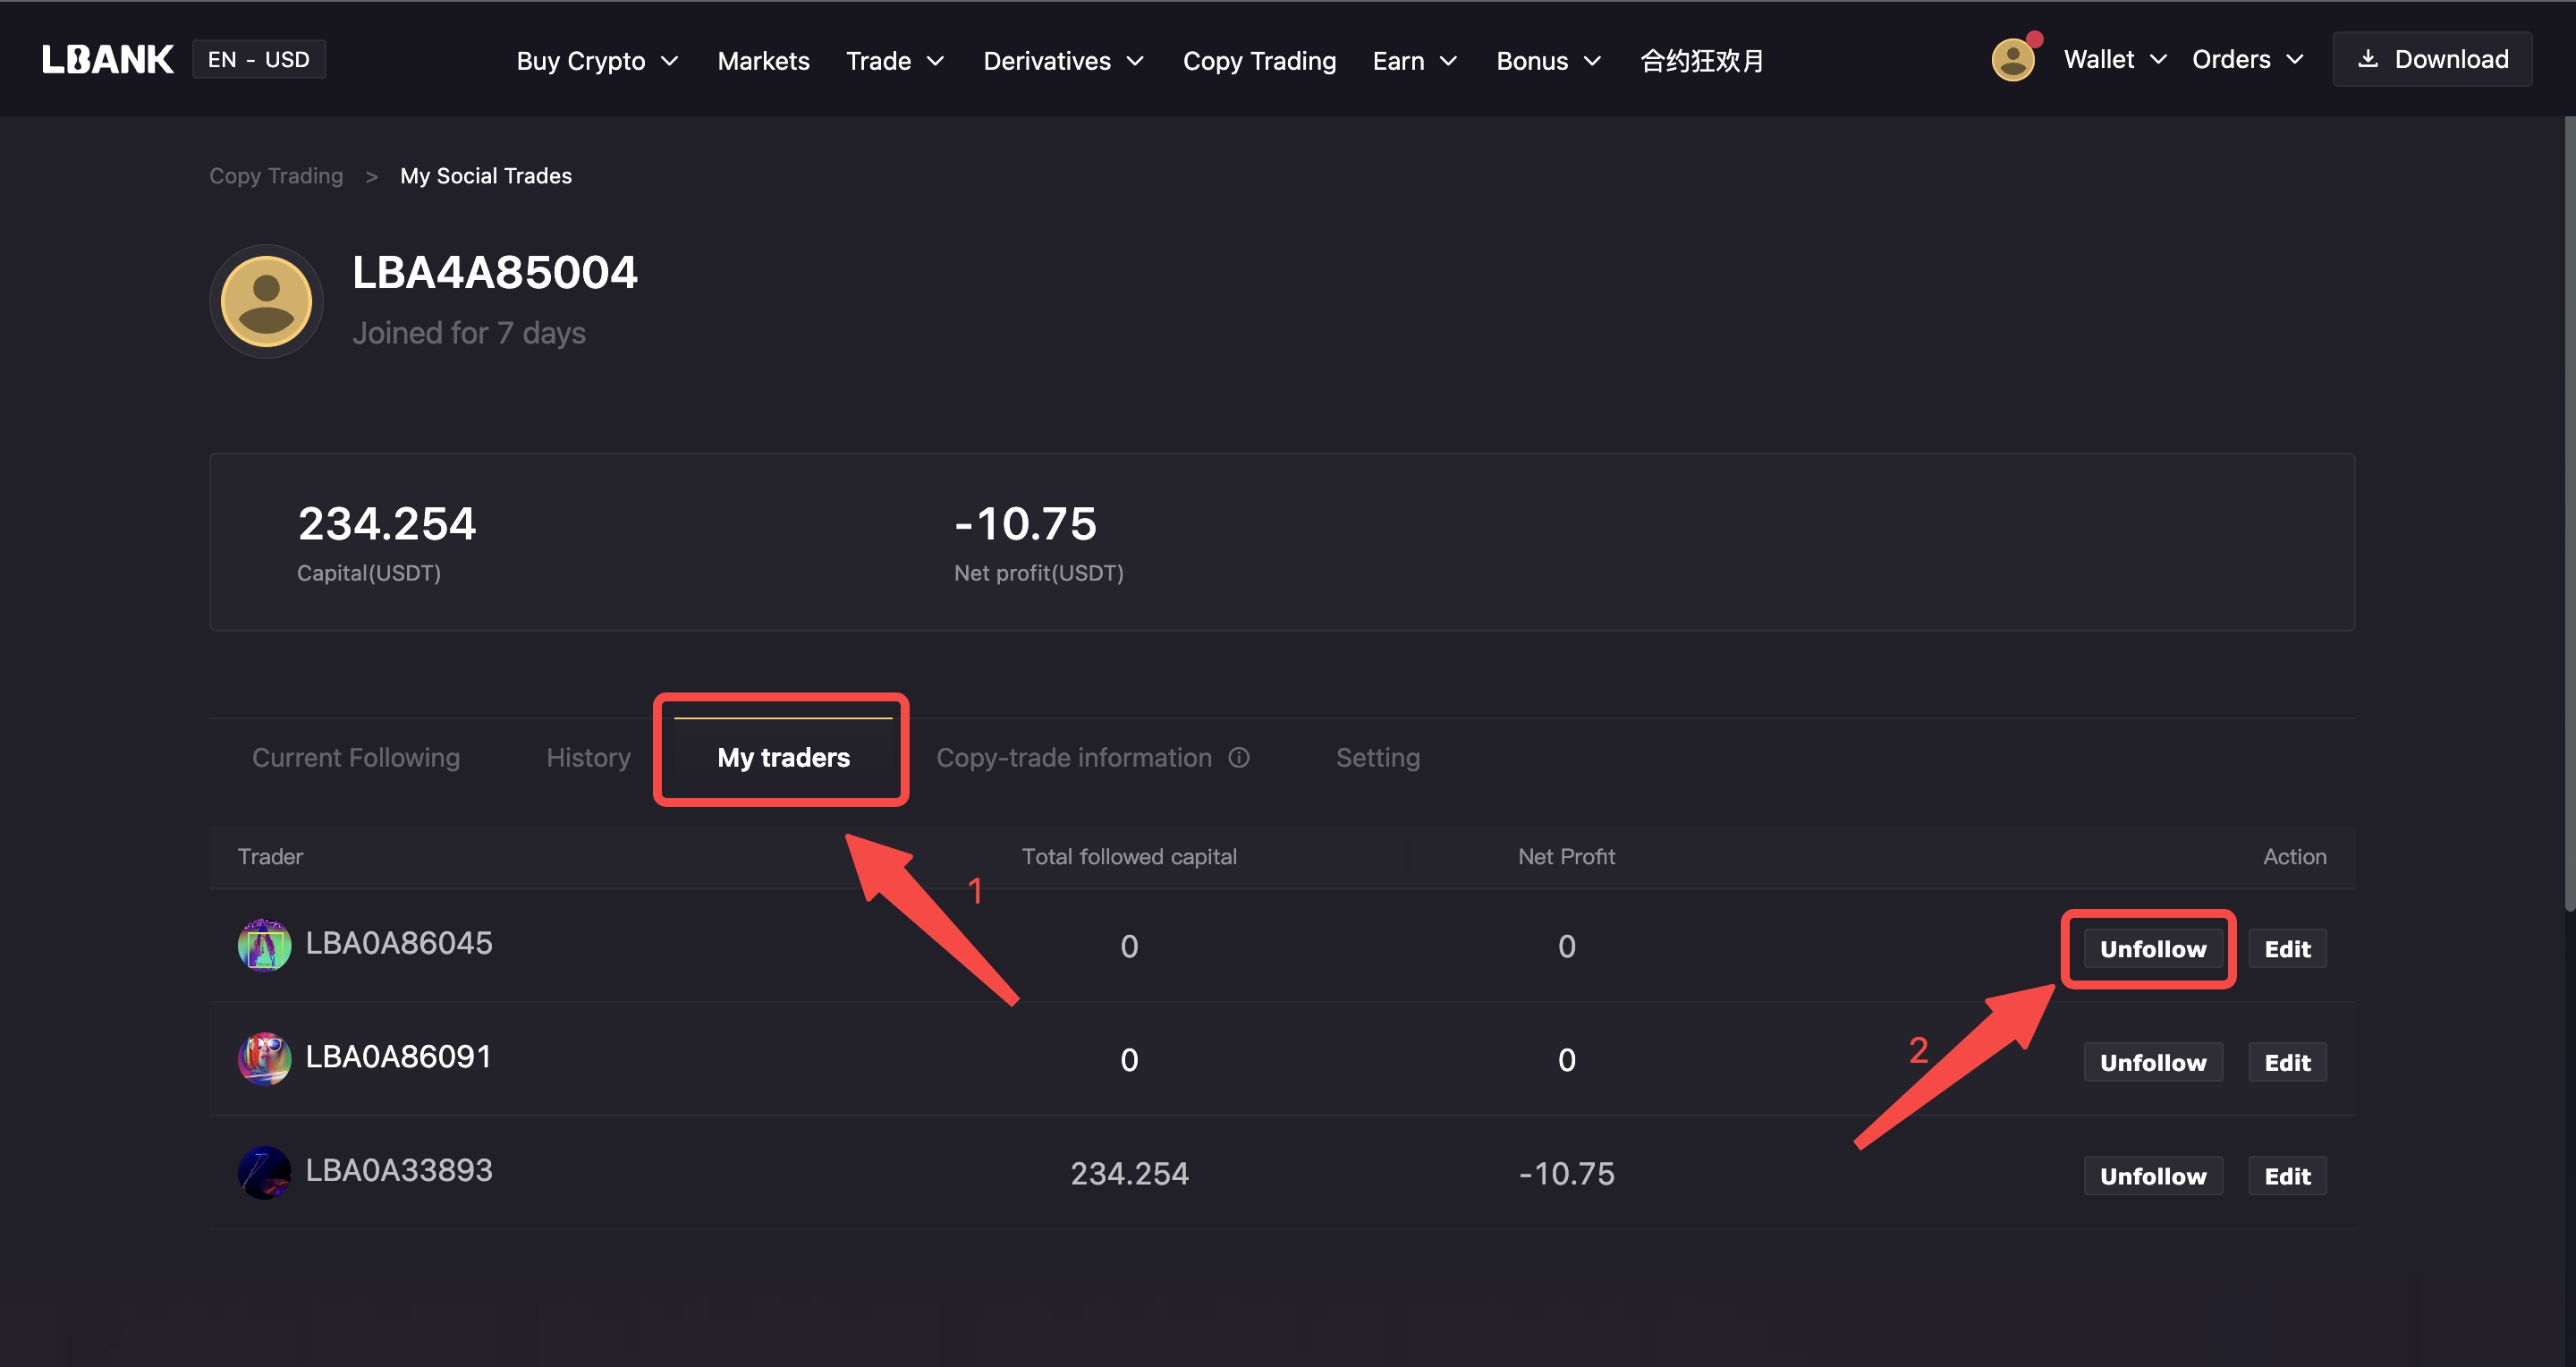Click the account avatar in header
2576x1367 pixels.
coord(2013,60)
